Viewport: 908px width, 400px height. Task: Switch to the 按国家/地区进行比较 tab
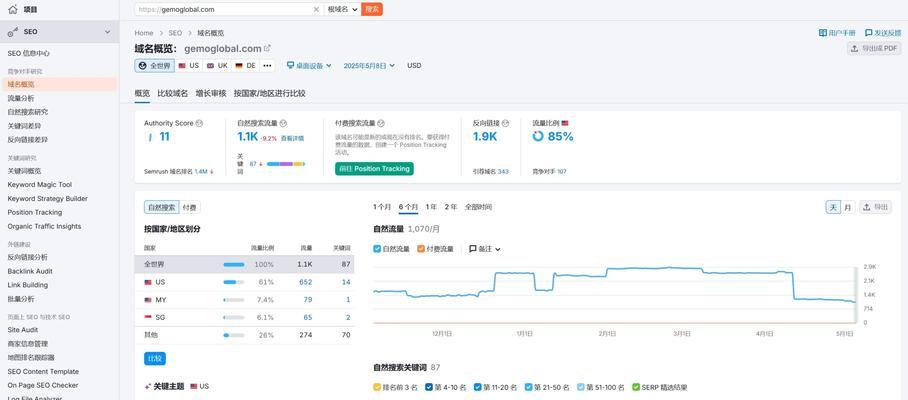pyautogui.click(x=269, y=93)
